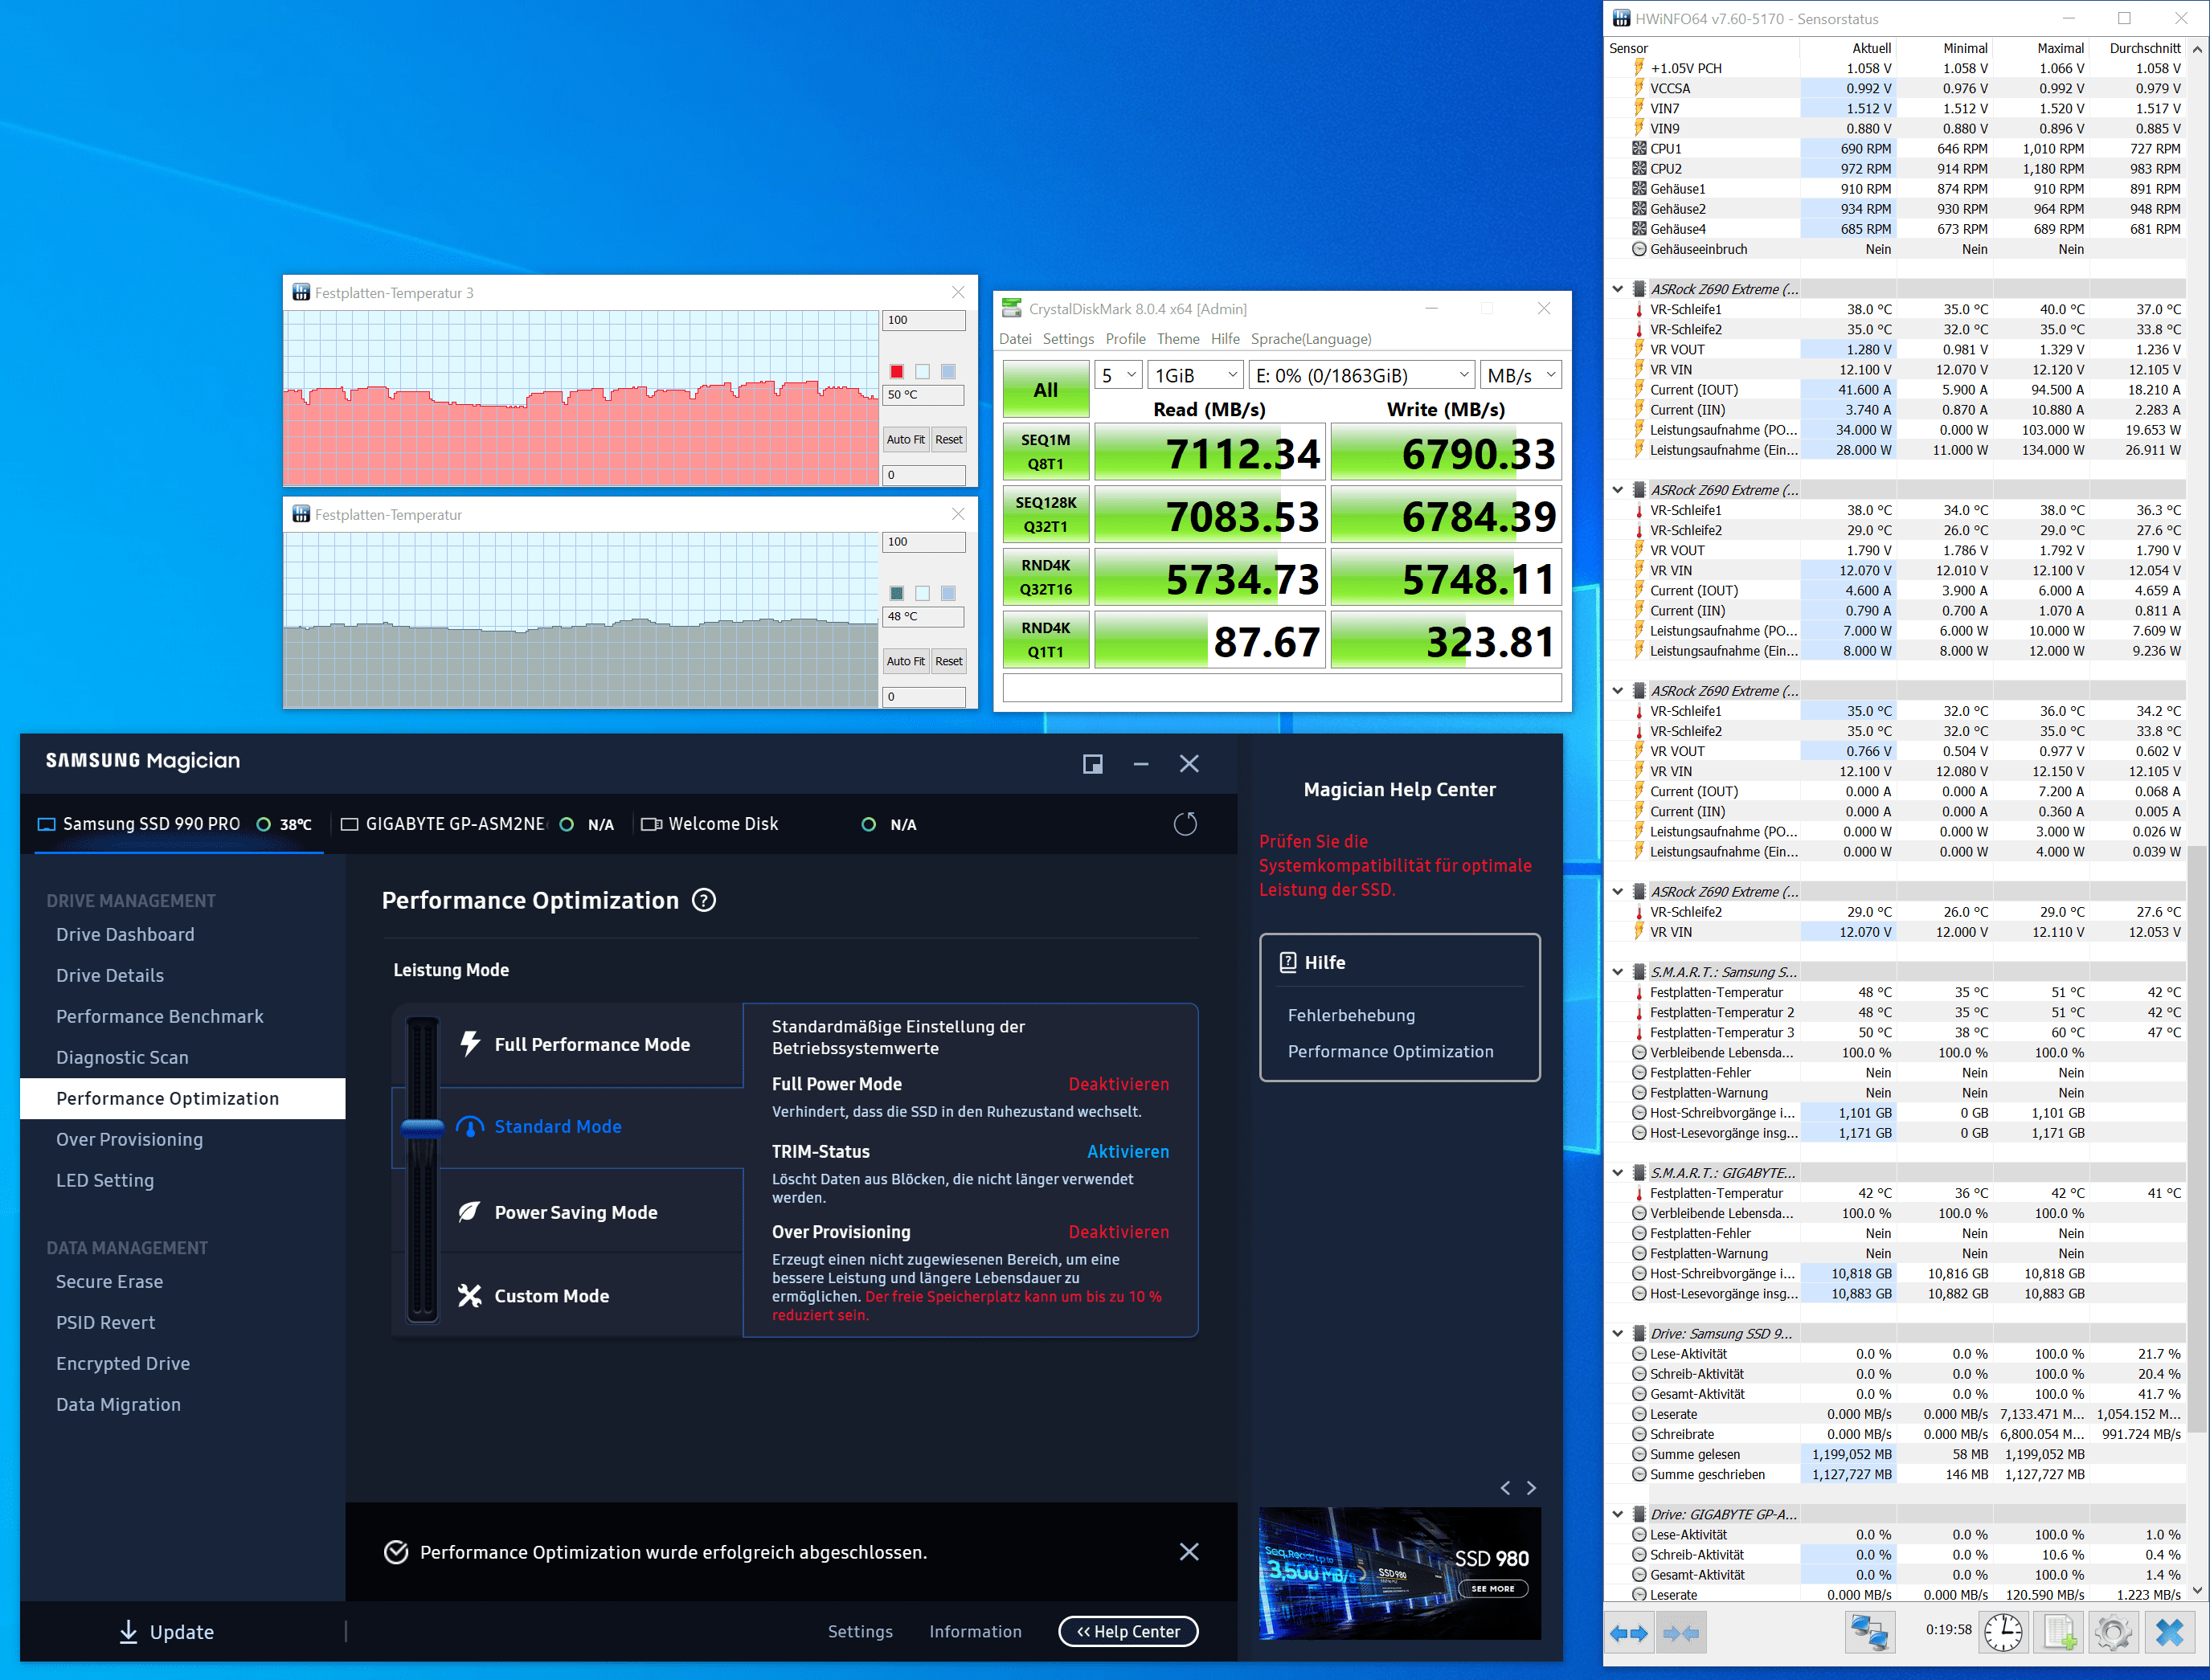Click Fehlerbehebung link in Hilfe panel
Screen dimensions: 2210x1680
1351,1016
